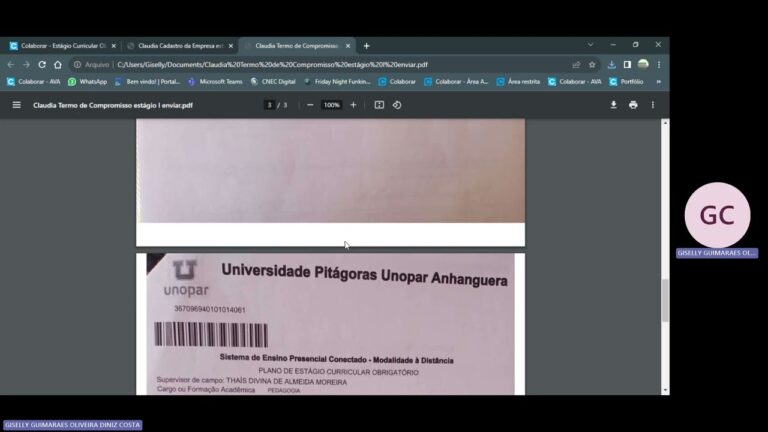Open the Chrome profile avatar

[x=643, y=64]
